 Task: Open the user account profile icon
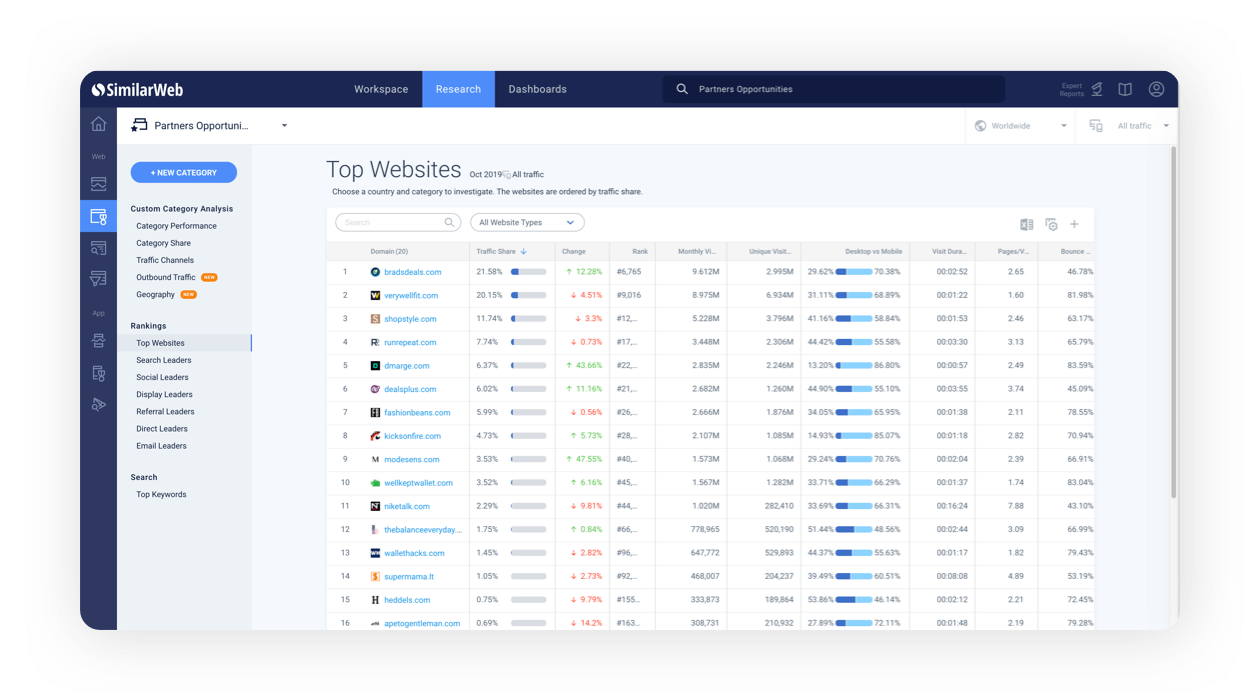point(1156,89)
